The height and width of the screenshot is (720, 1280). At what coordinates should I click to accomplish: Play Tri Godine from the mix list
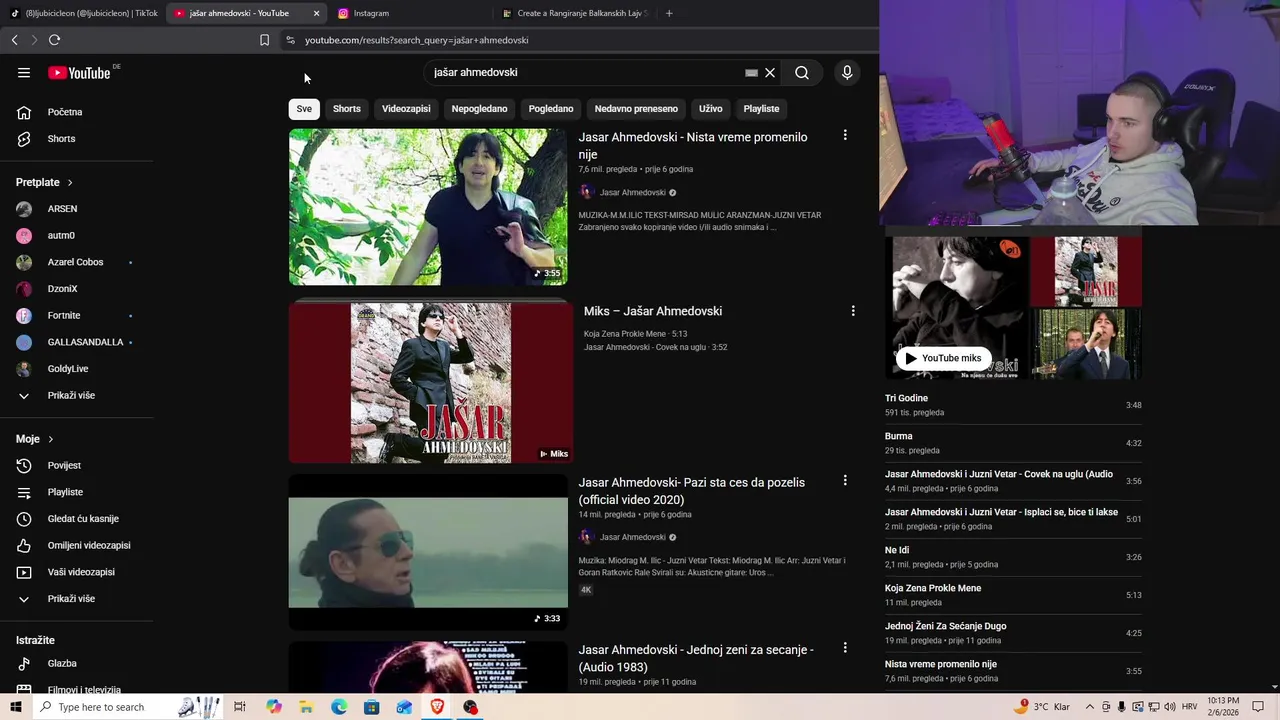[1013, 405]
